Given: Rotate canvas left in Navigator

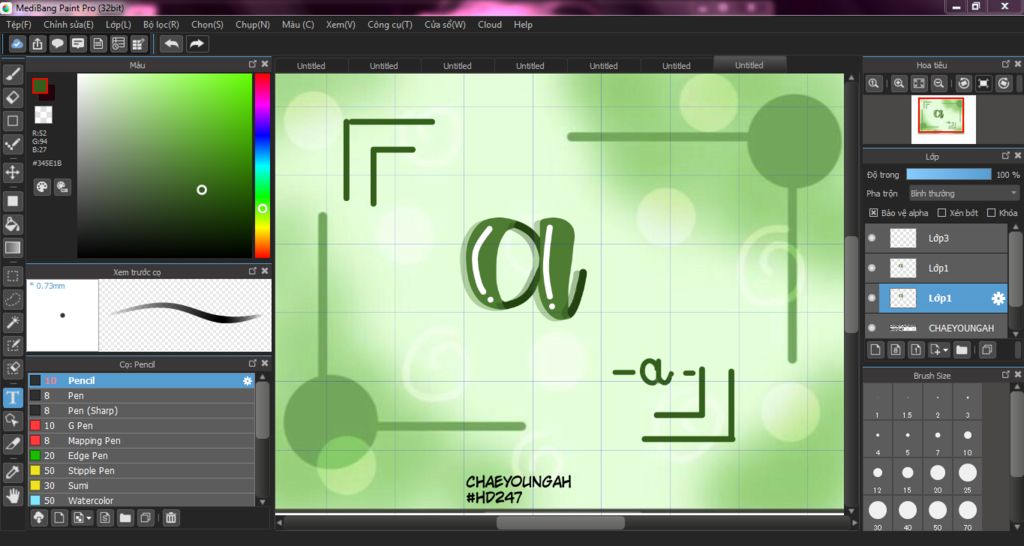Looking at the screenshot, I should point(963,84).
